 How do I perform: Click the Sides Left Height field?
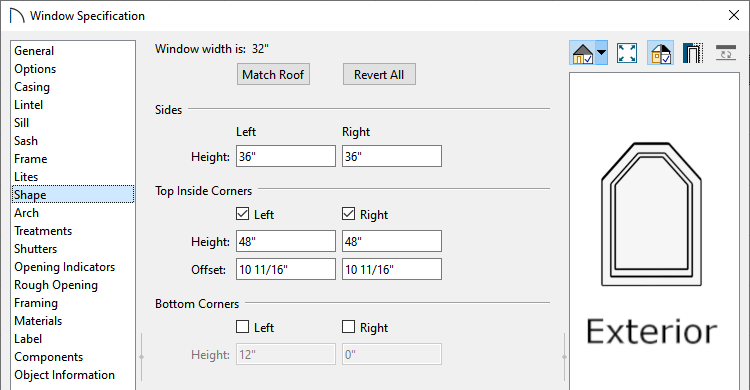pos(286,156)
